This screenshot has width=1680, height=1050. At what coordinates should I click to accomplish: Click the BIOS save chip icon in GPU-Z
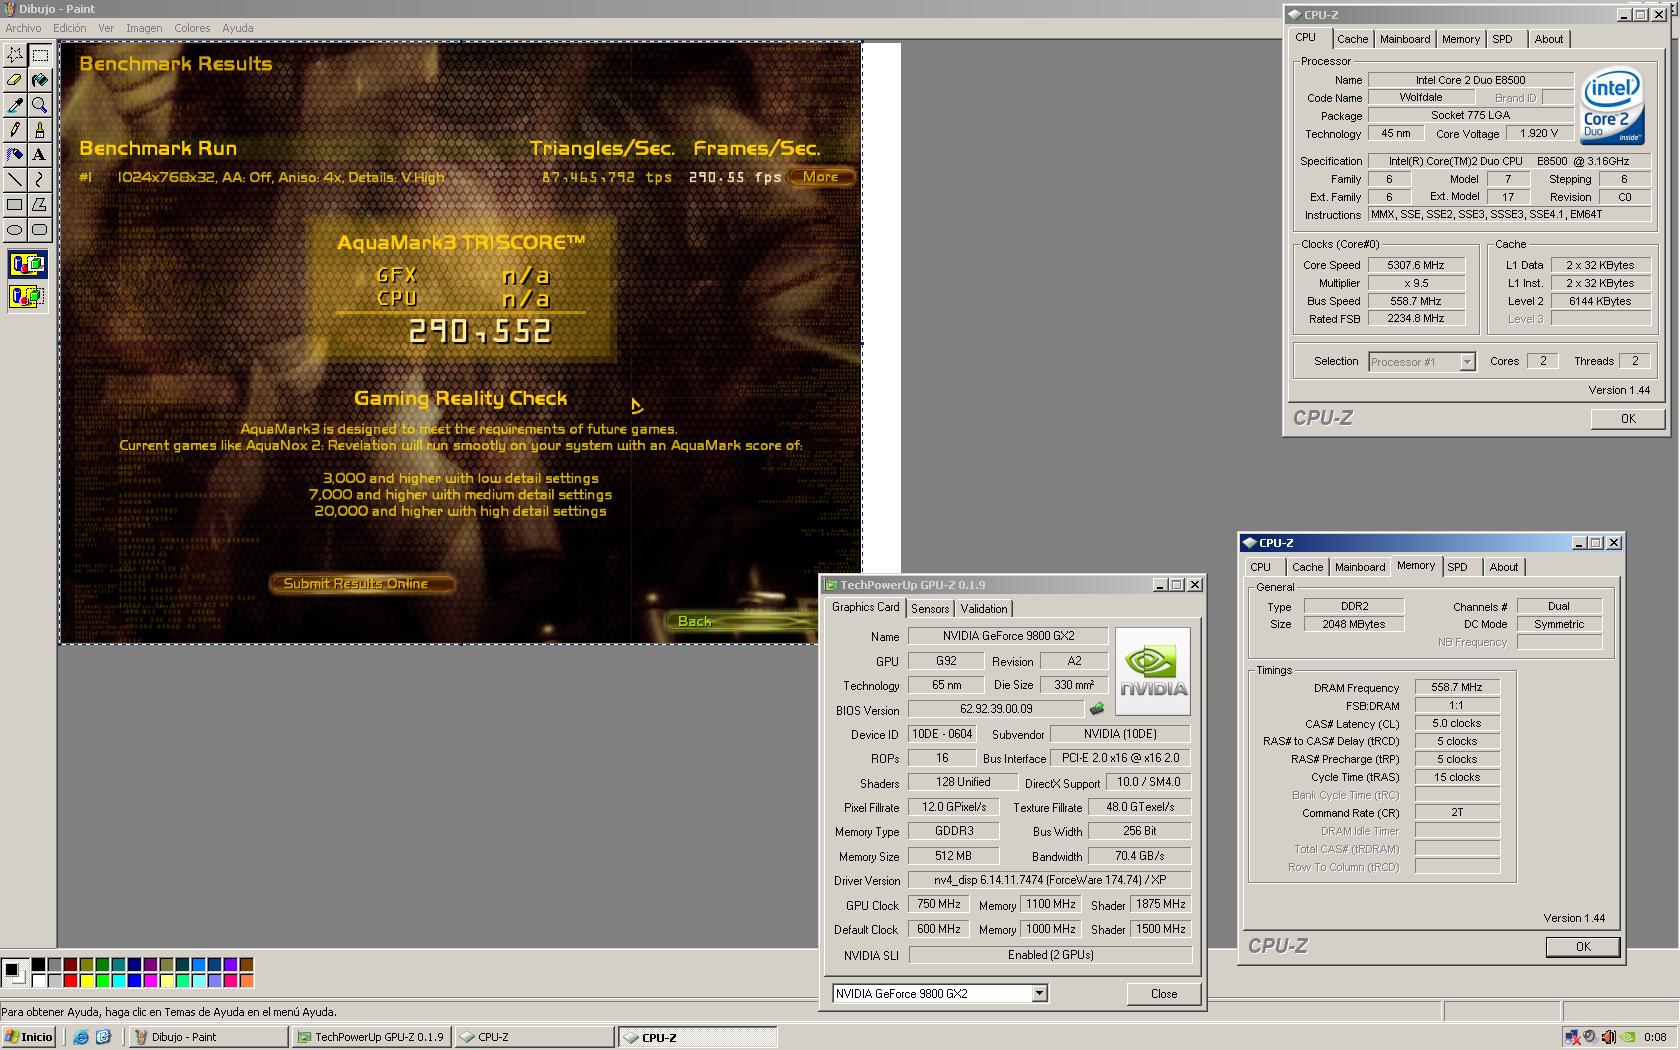(x=1097, y=709)
